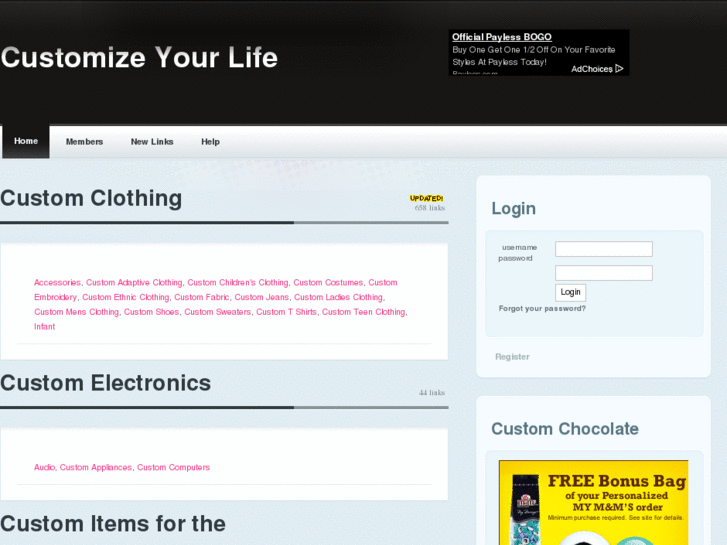Viewport: 727px width, 545px height.
Task: Click the UPDATED! badge near Custom Clothing
Action: (427, 198)
